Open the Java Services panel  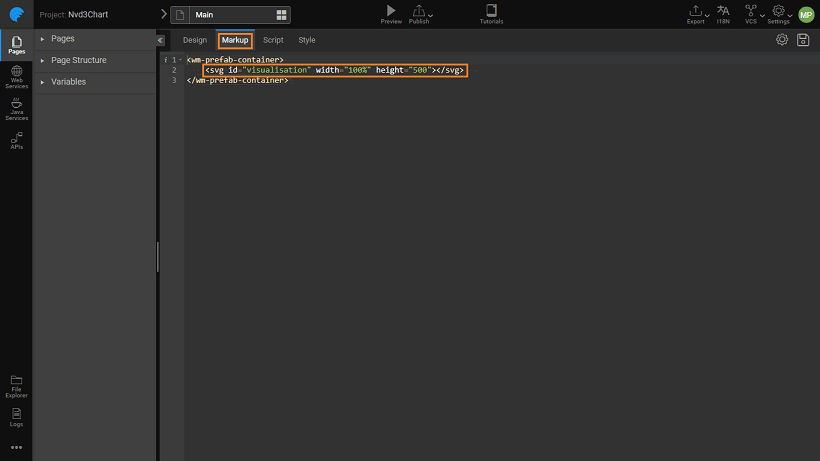16,106
